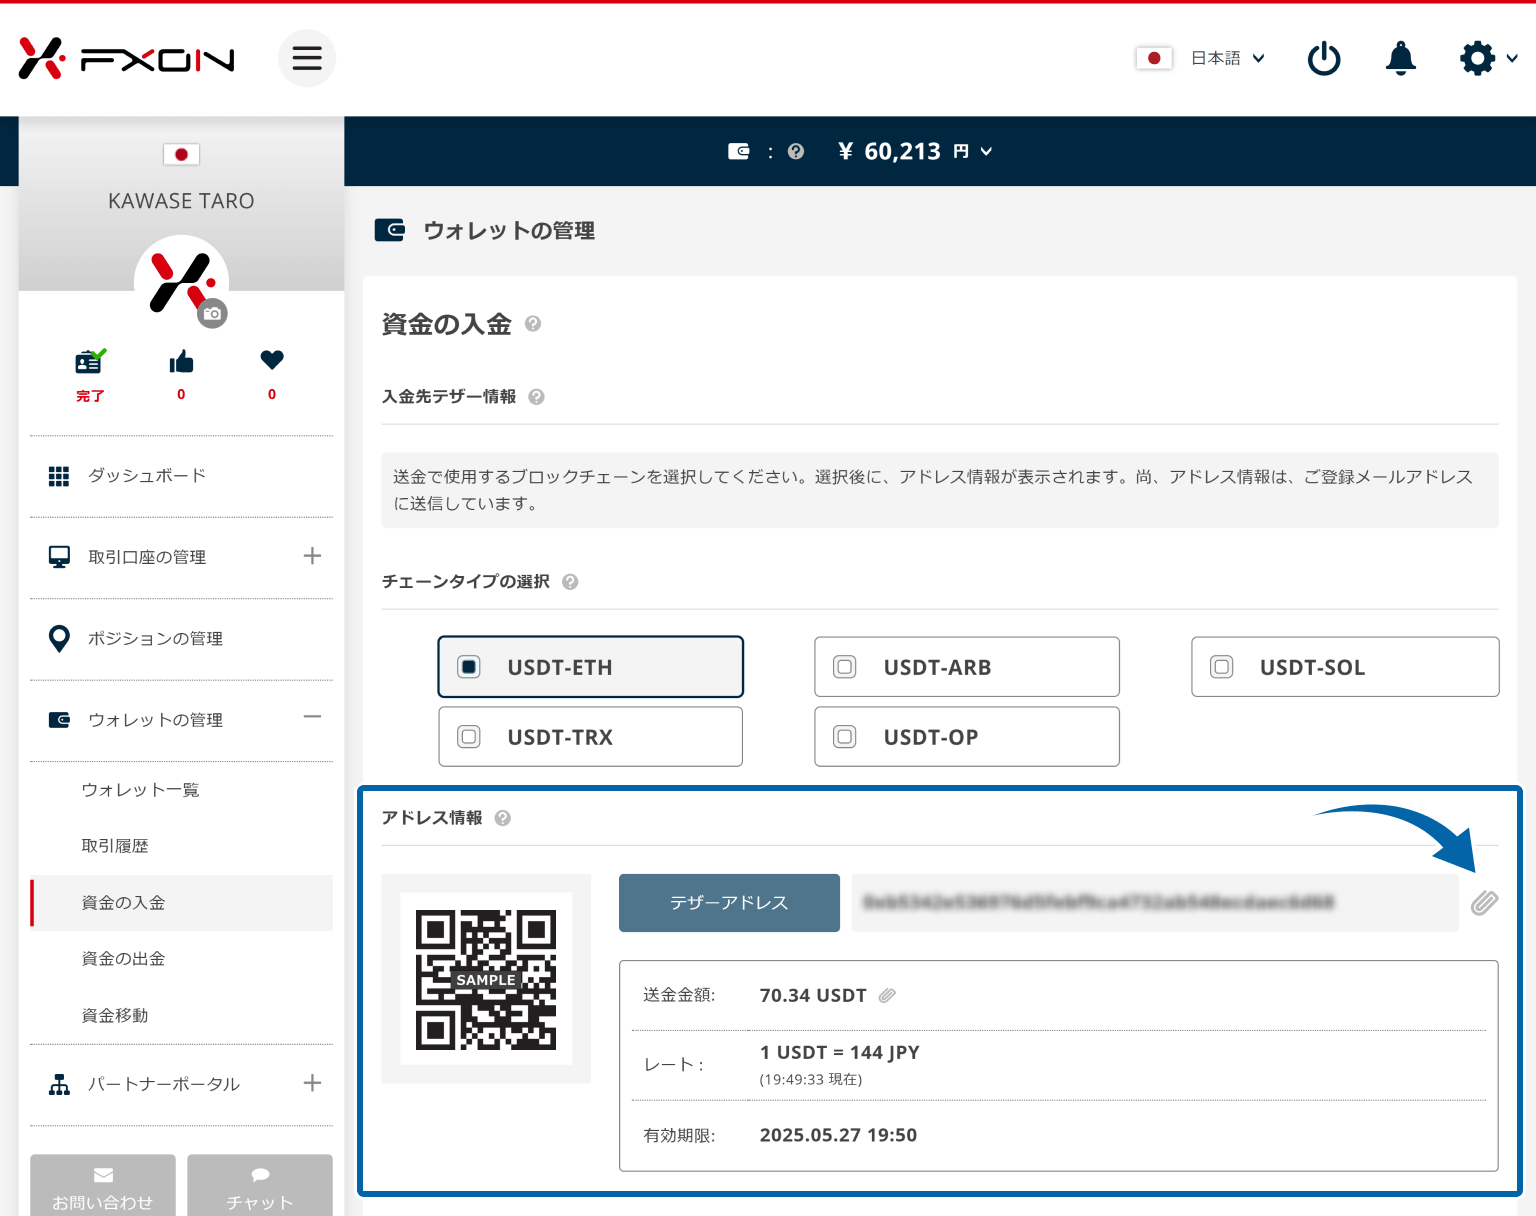The image size is (1536, 1216).
Task: Open ウォレット一覧 submenu
Action: (140, 790)
